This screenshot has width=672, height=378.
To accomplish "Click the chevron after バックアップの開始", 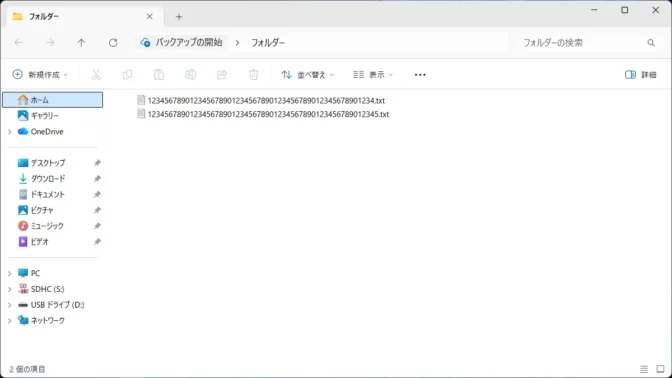I will coord(237,43).
